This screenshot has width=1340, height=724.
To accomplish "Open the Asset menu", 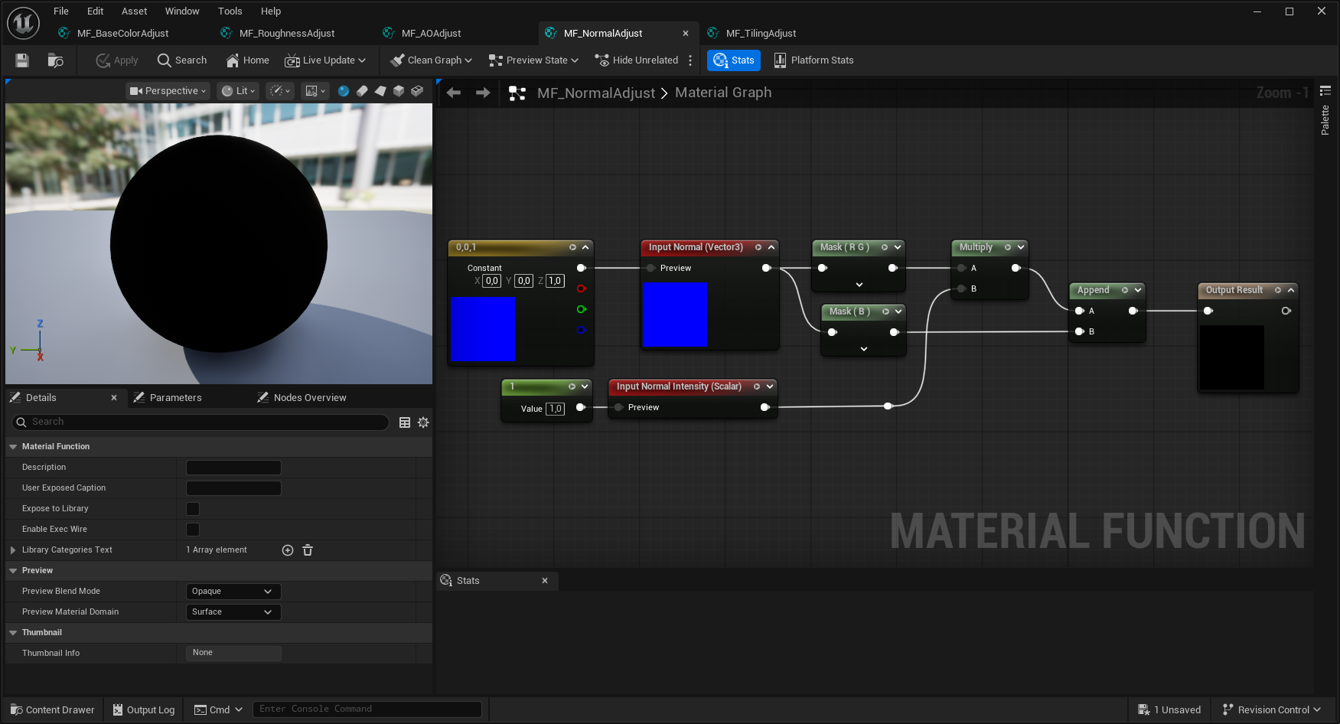I will [134, 11].
